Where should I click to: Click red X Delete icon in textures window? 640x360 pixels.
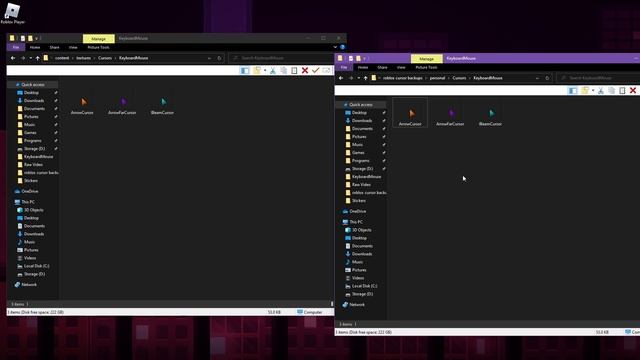(x=304, y=71)
